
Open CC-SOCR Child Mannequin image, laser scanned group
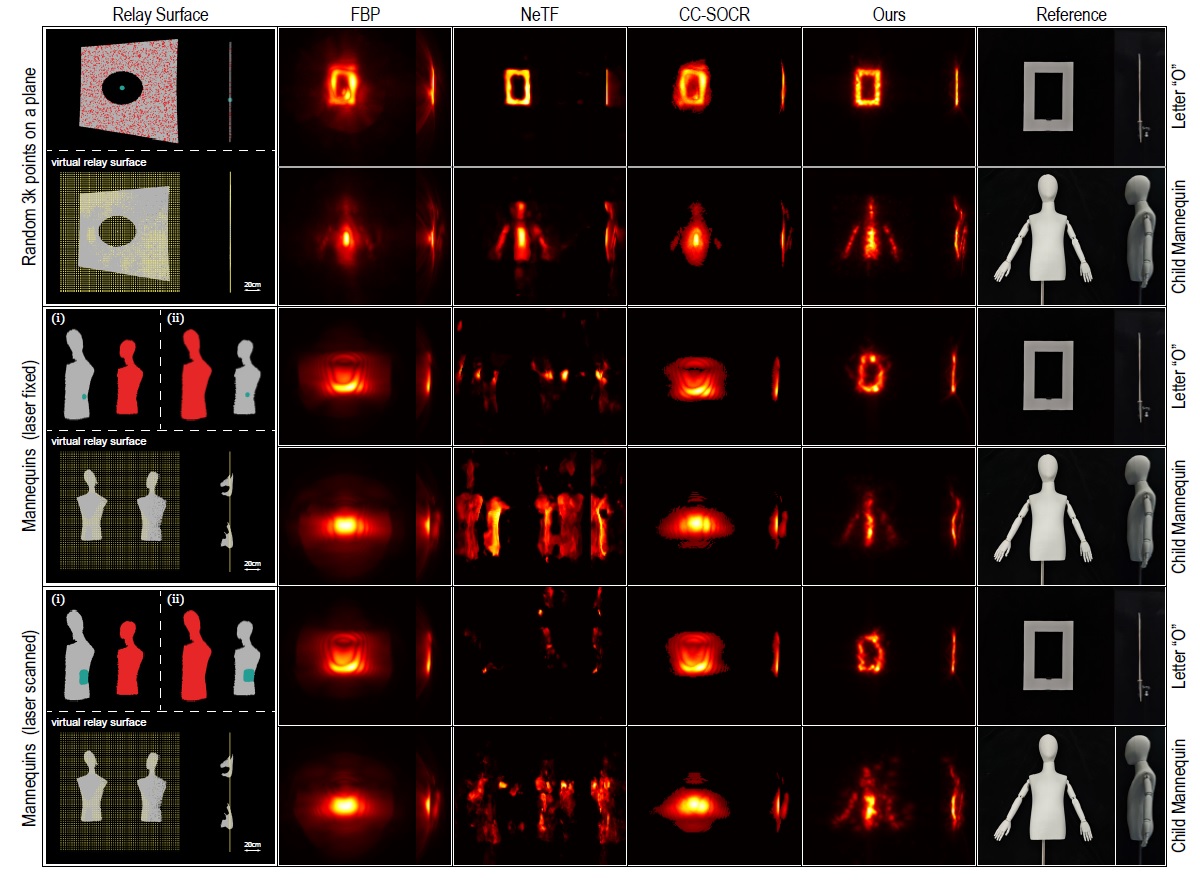714,796
